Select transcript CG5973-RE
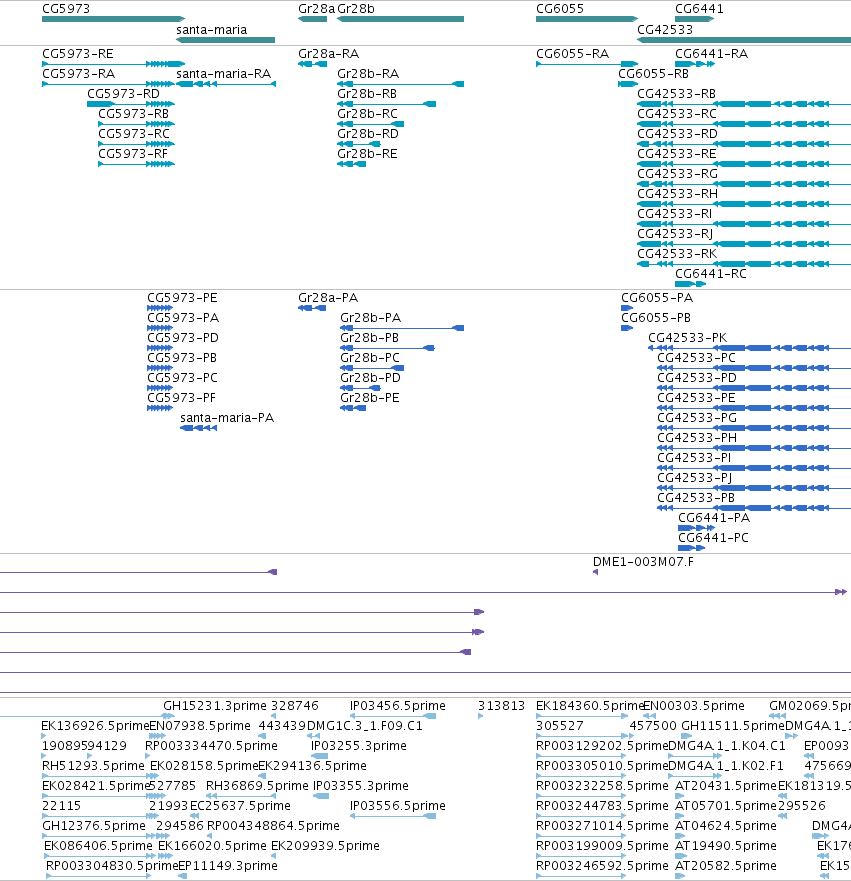The width and height of the screenshot is (851, 881). tap(113, 64)
